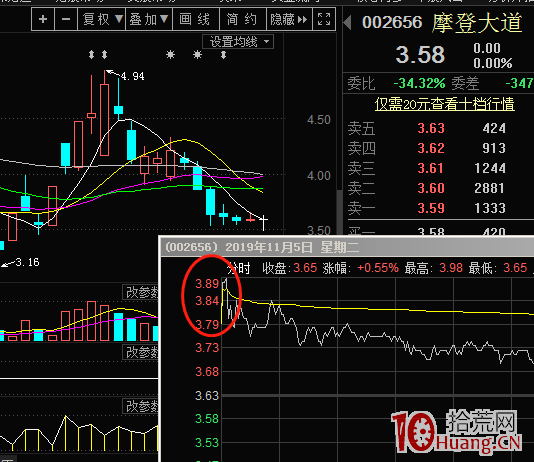Select the 画线 drawing tool
Image resolution: width=534 pixels, height=462 pixels.
click(x=195, y=19)
